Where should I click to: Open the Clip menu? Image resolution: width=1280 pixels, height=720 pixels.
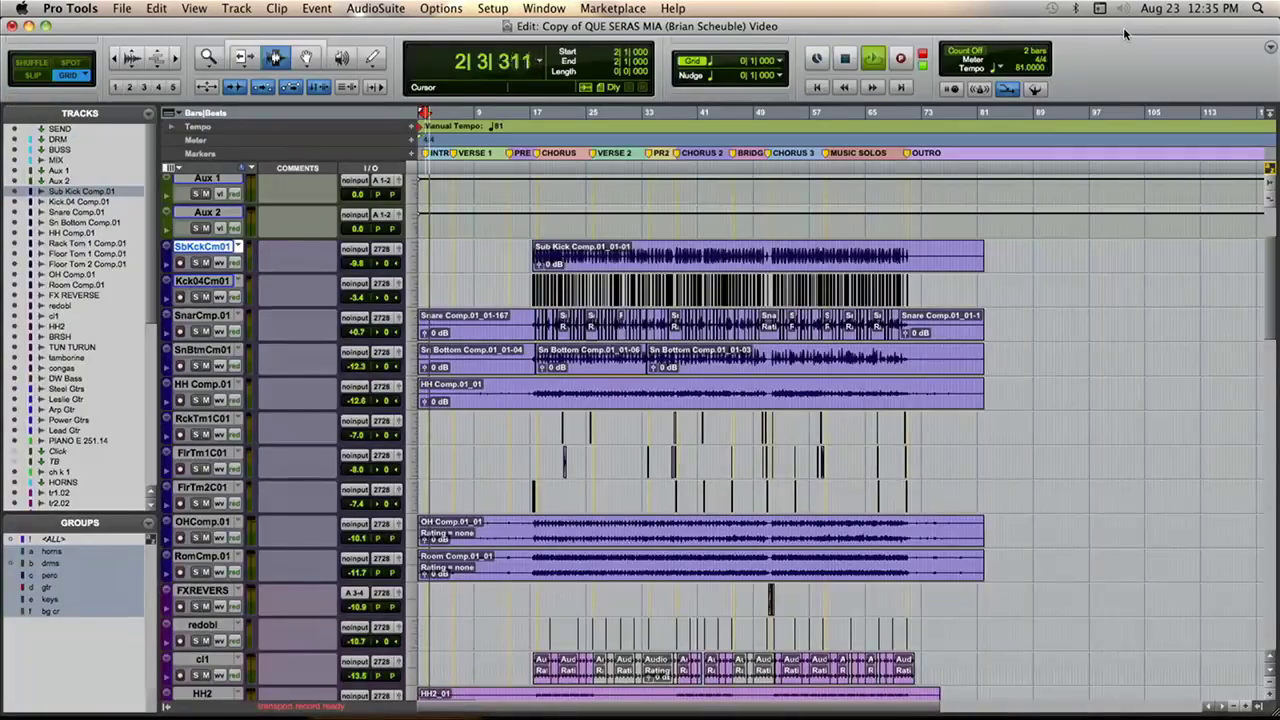click(277, 8)
